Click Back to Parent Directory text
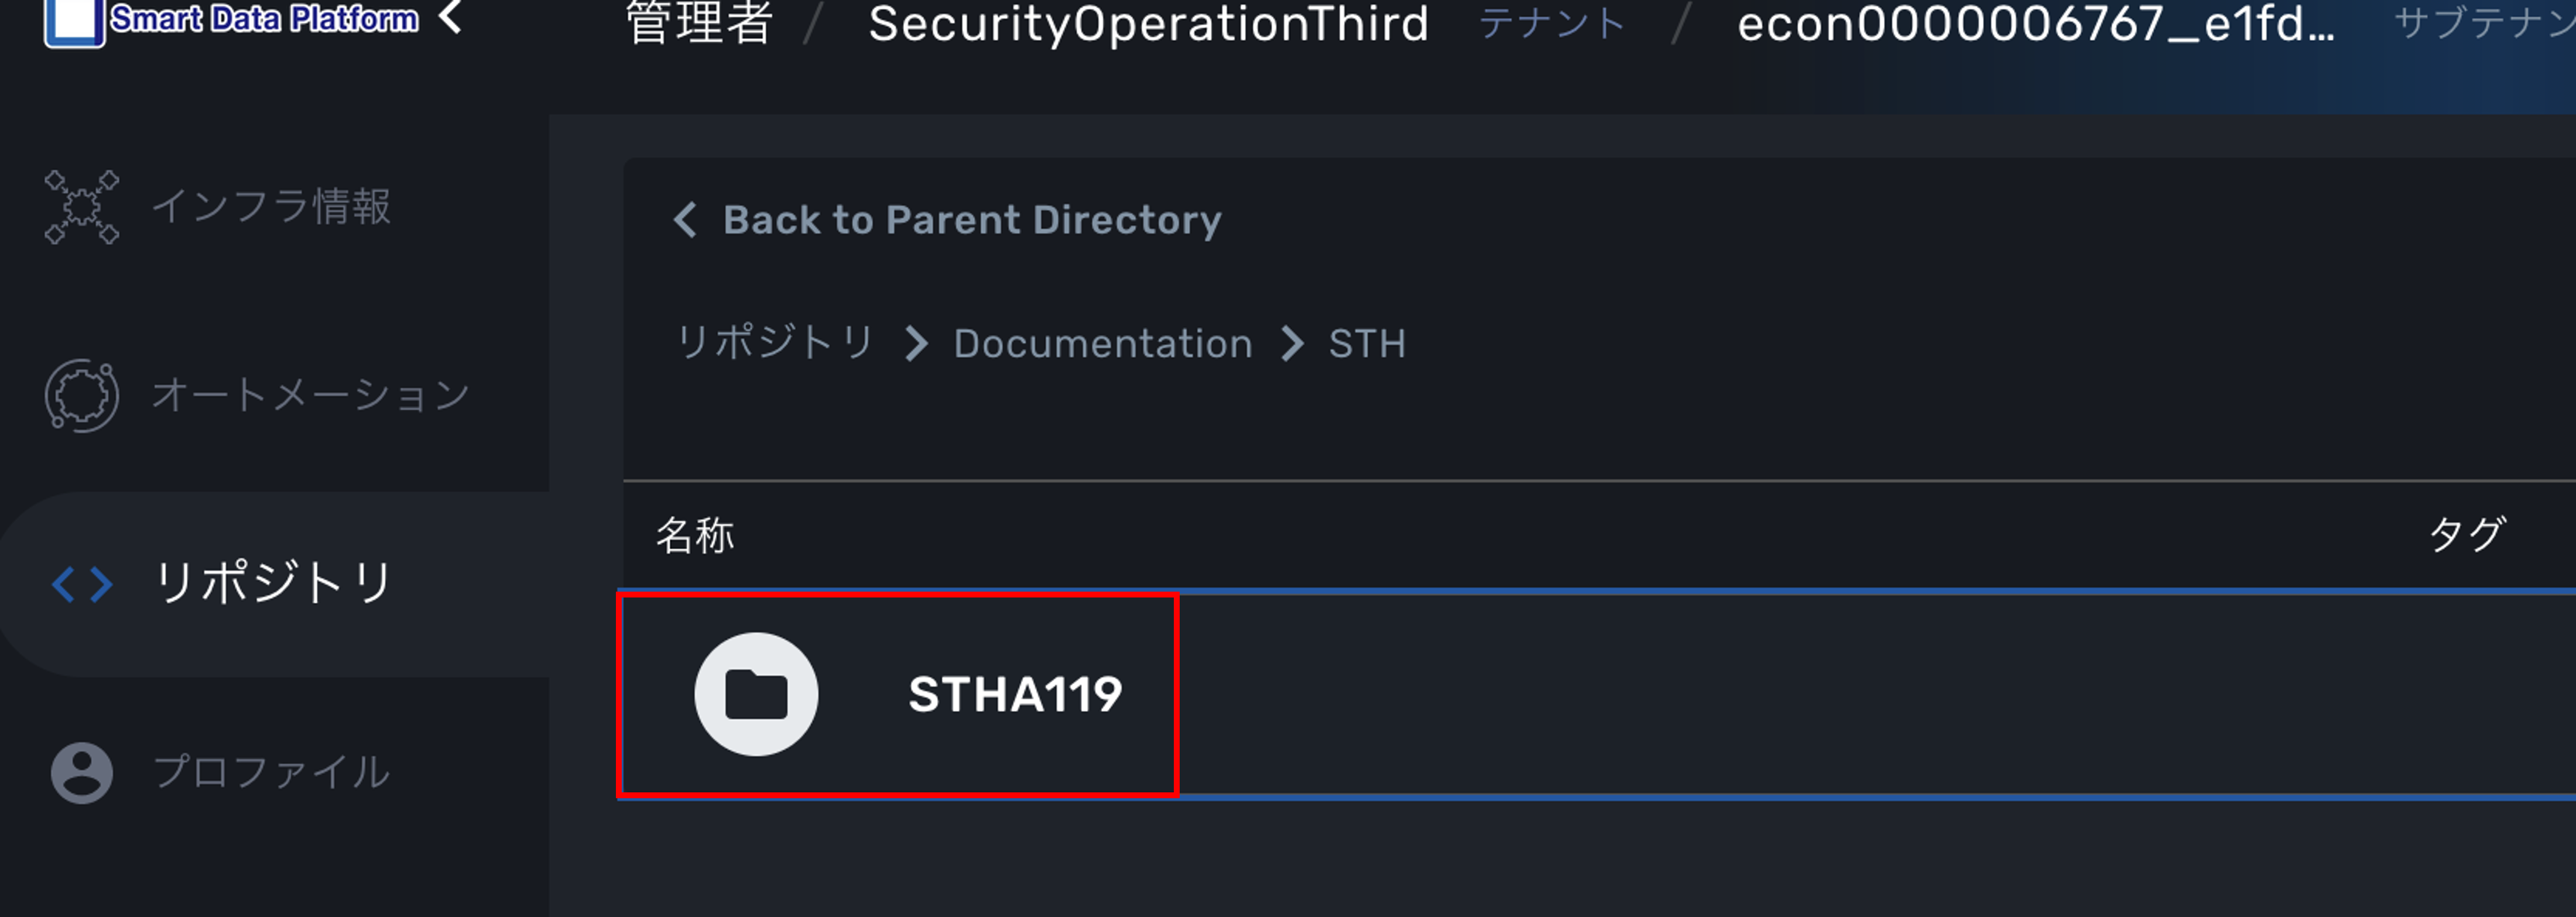Image resolution: width=2576 pixels, height=917 pixels. [972, 220]
